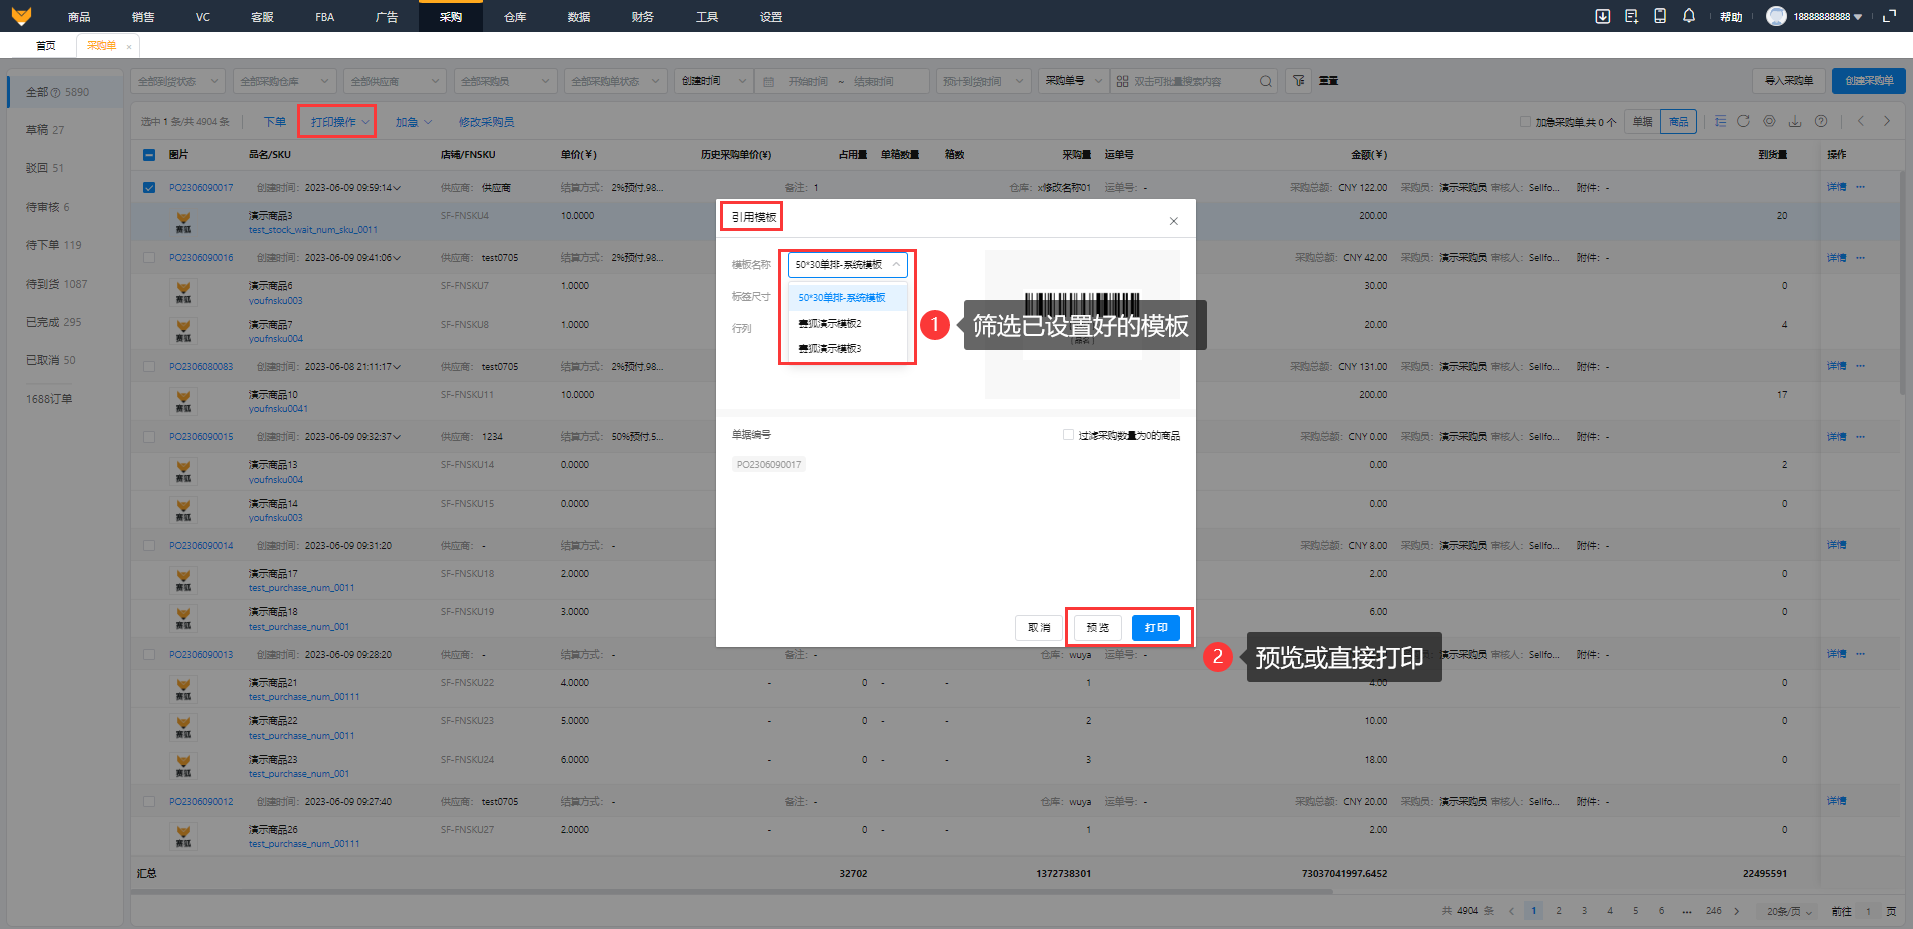This screenshot has width=1913, height=929.
Task: Click the horizontal scrollbar below the table
Action: click(730, 892)
